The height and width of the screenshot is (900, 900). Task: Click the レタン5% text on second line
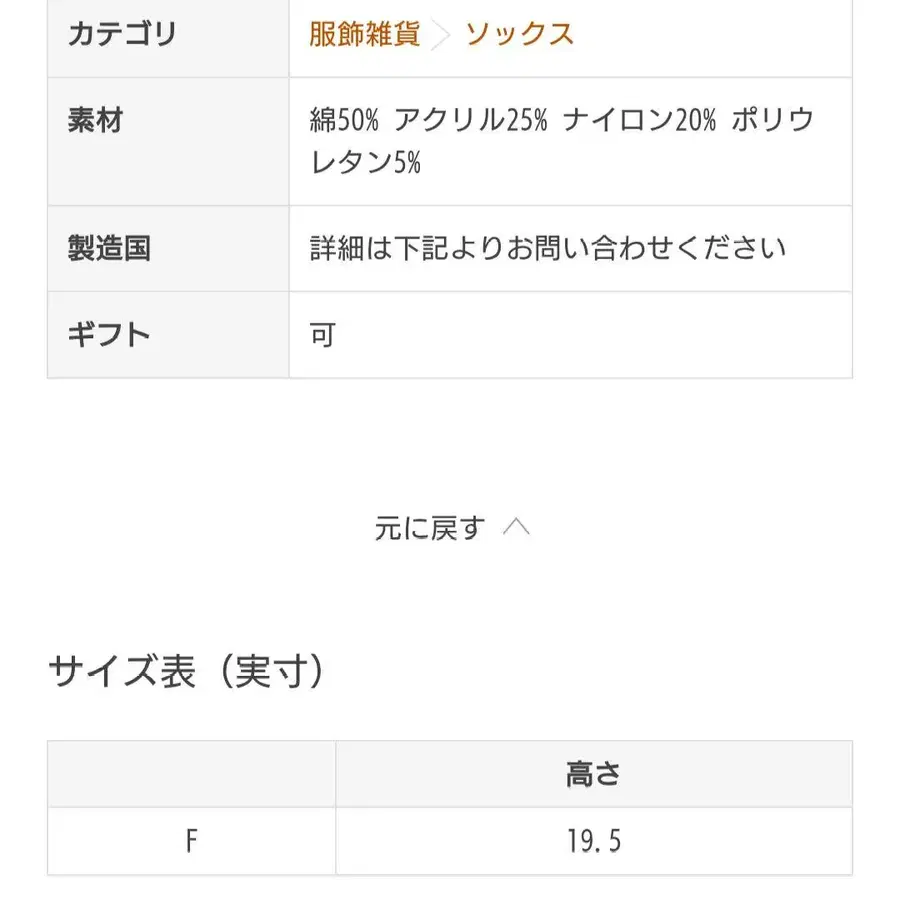pos(366,162)
